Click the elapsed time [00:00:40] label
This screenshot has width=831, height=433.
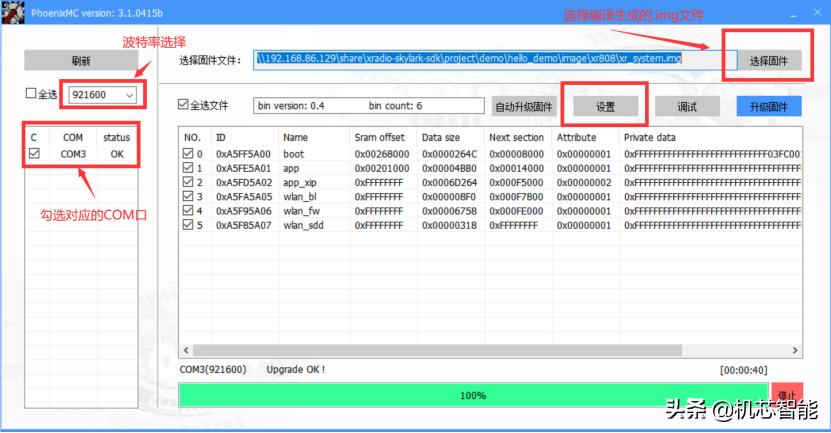click(744, 370)
